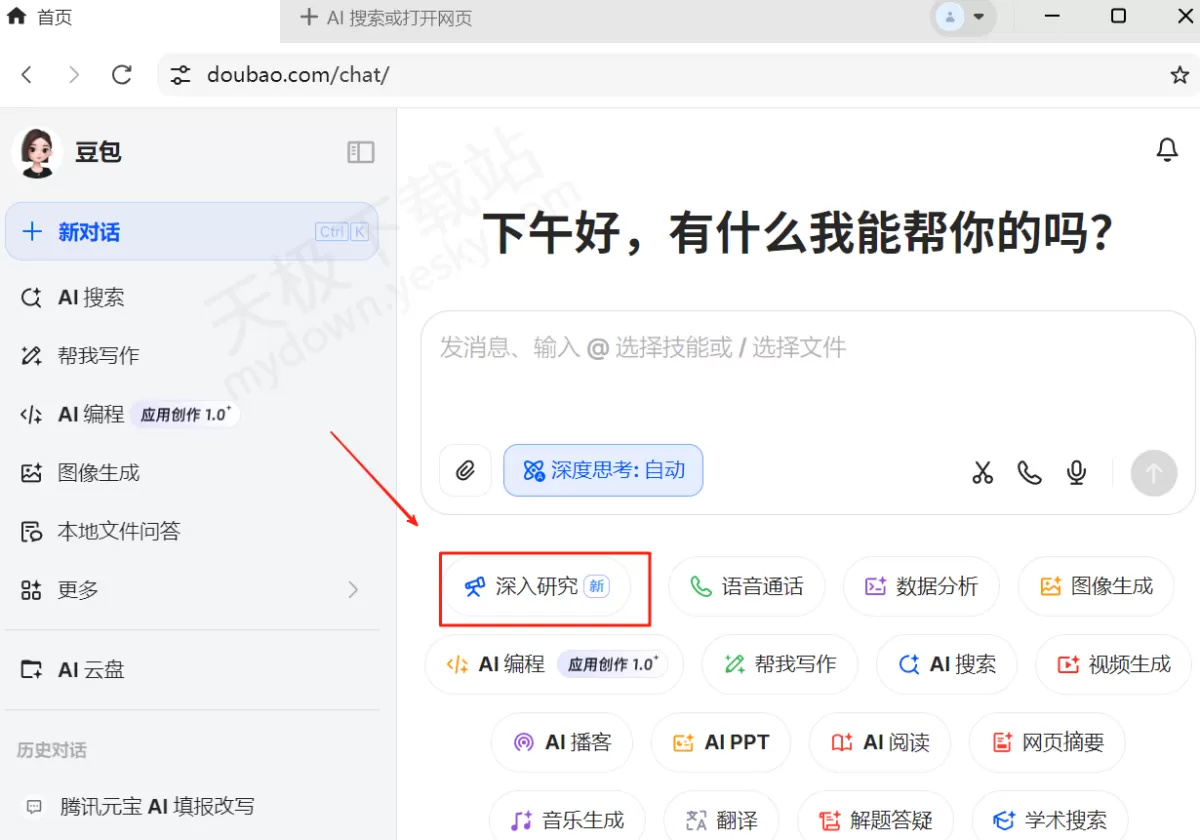Open site settings icon in address bar
The height and width of the screenshot is (840, 1200).
180,75
